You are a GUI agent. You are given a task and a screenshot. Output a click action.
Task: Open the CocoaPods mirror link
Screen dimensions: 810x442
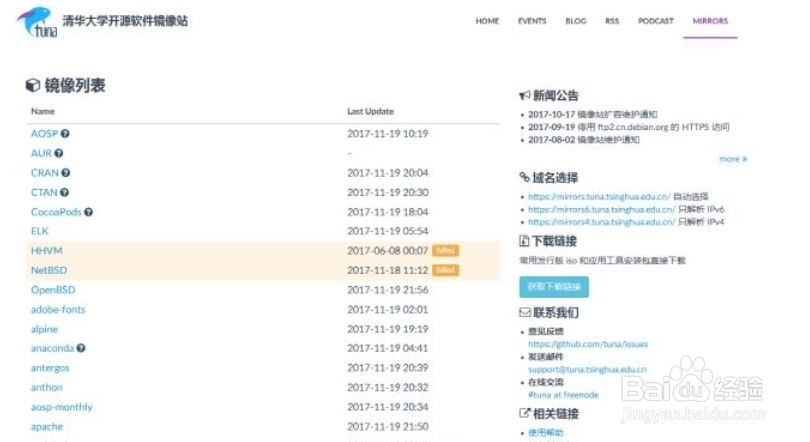point(56,212)
